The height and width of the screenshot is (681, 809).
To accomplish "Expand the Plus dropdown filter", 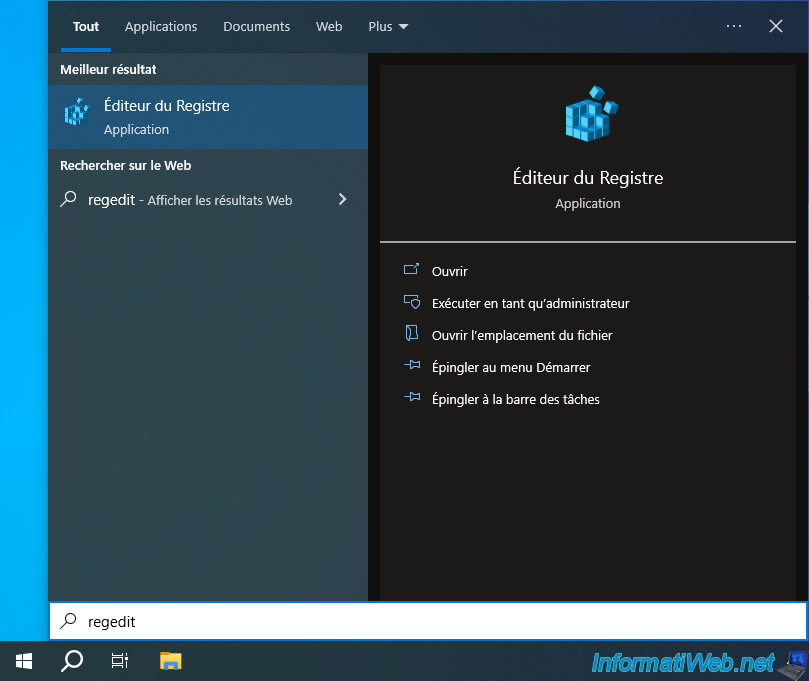I will 388,27.
